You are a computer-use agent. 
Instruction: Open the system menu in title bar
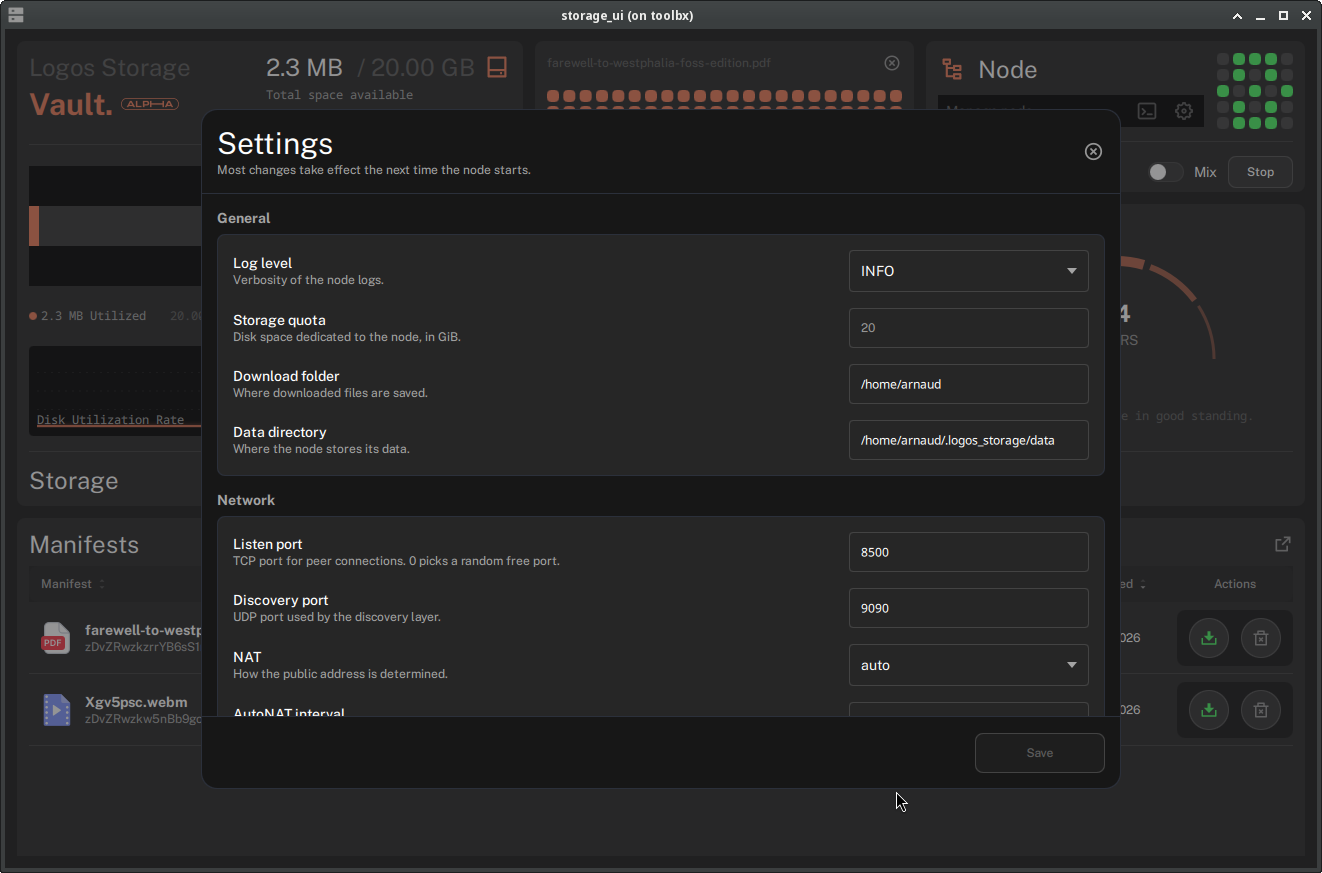16,15
